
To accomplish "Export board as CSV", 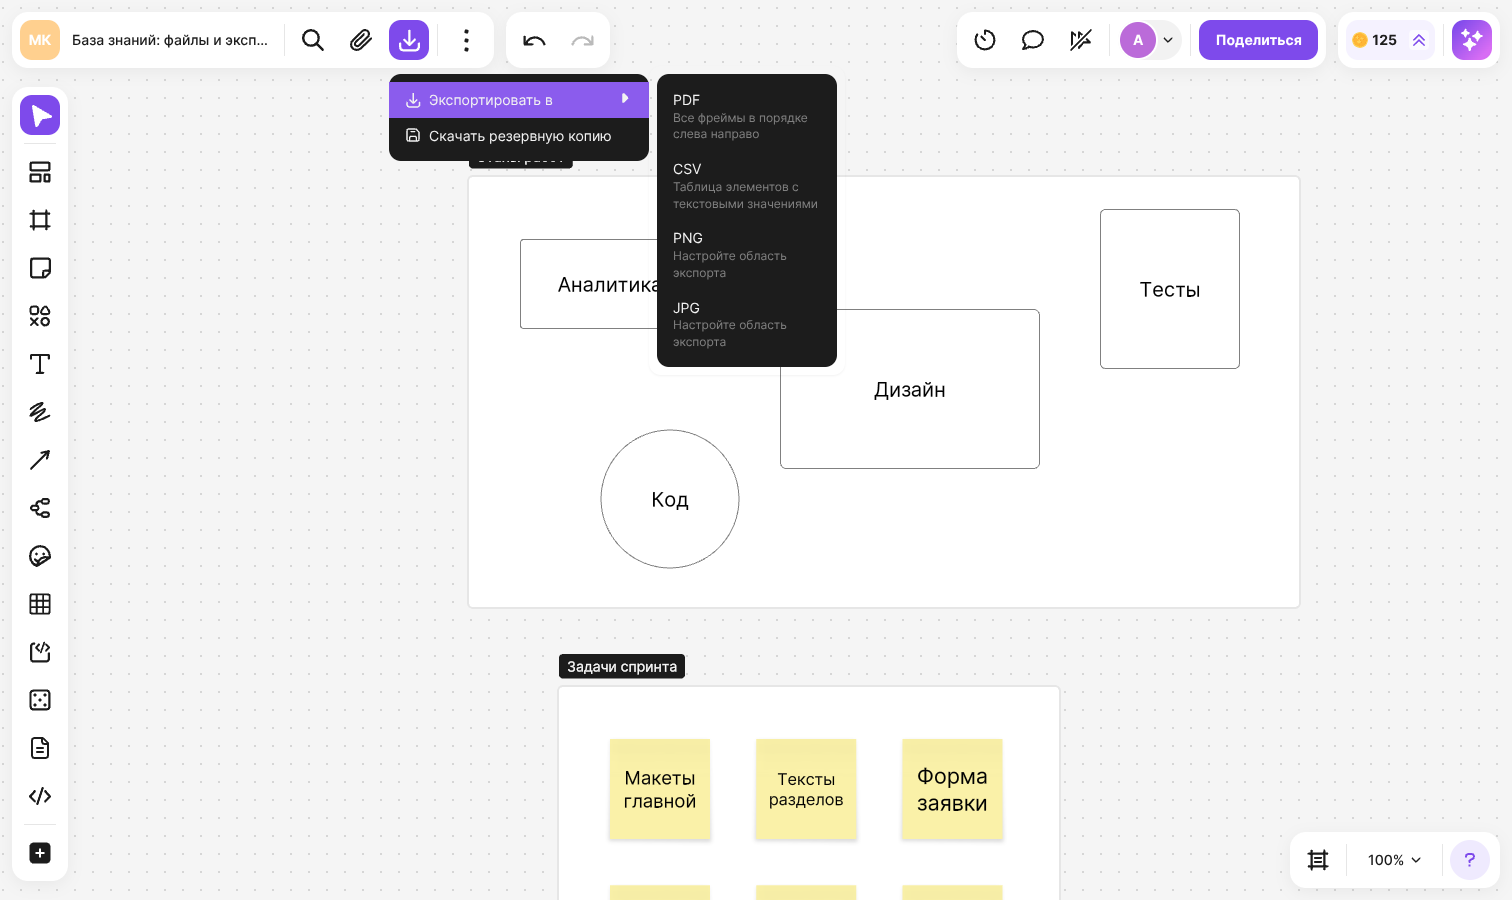I will (x=746, y=186).
